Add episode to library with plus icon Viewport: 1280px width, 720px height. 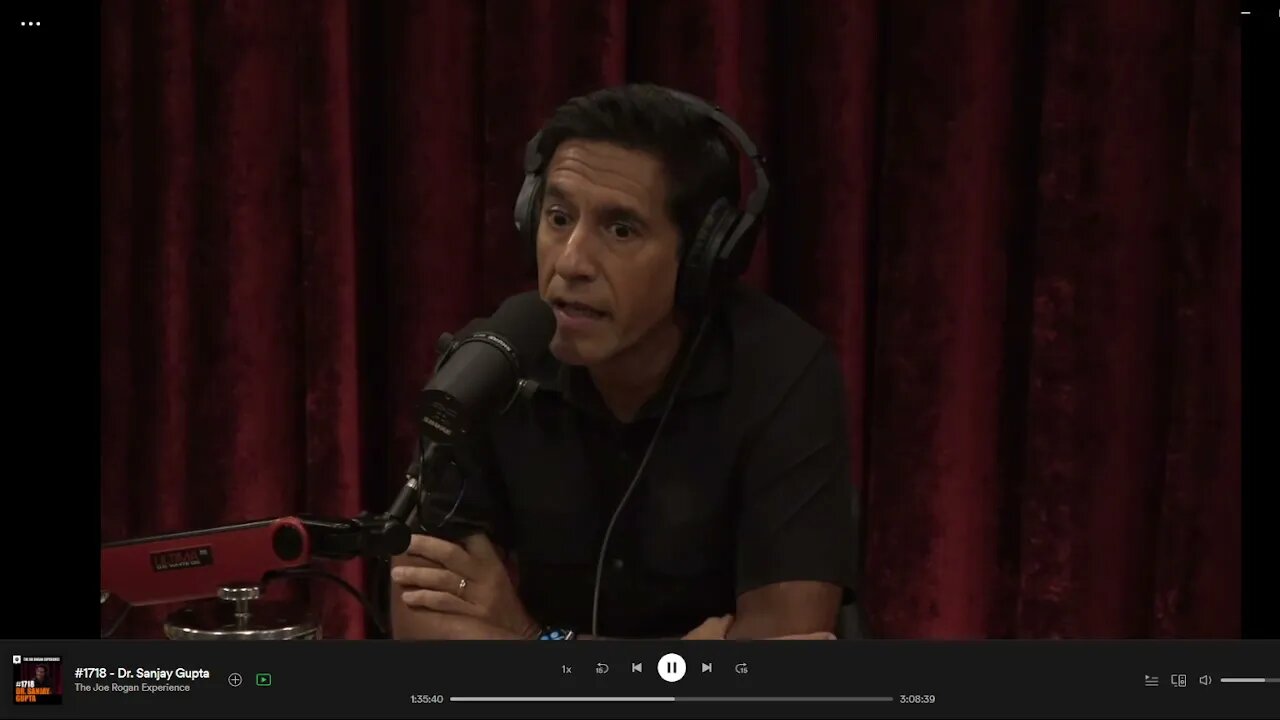(235, 680)
